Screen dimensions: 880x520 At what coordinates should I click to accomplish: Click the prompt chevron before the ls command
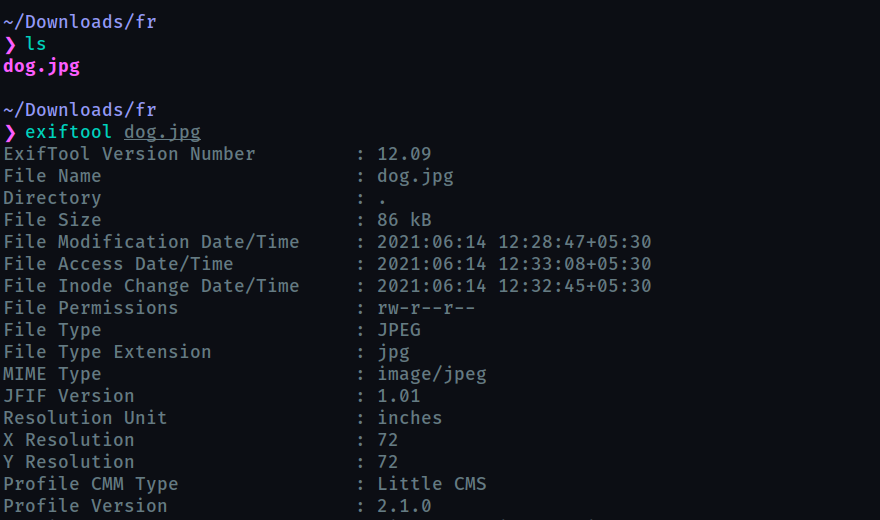pyautogui.click(x=10, y=45)
